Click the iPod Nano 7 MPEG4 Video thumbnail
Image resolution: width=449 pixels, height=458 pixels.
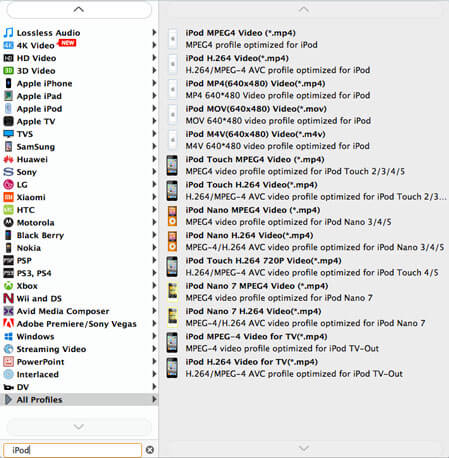point(172,292)
